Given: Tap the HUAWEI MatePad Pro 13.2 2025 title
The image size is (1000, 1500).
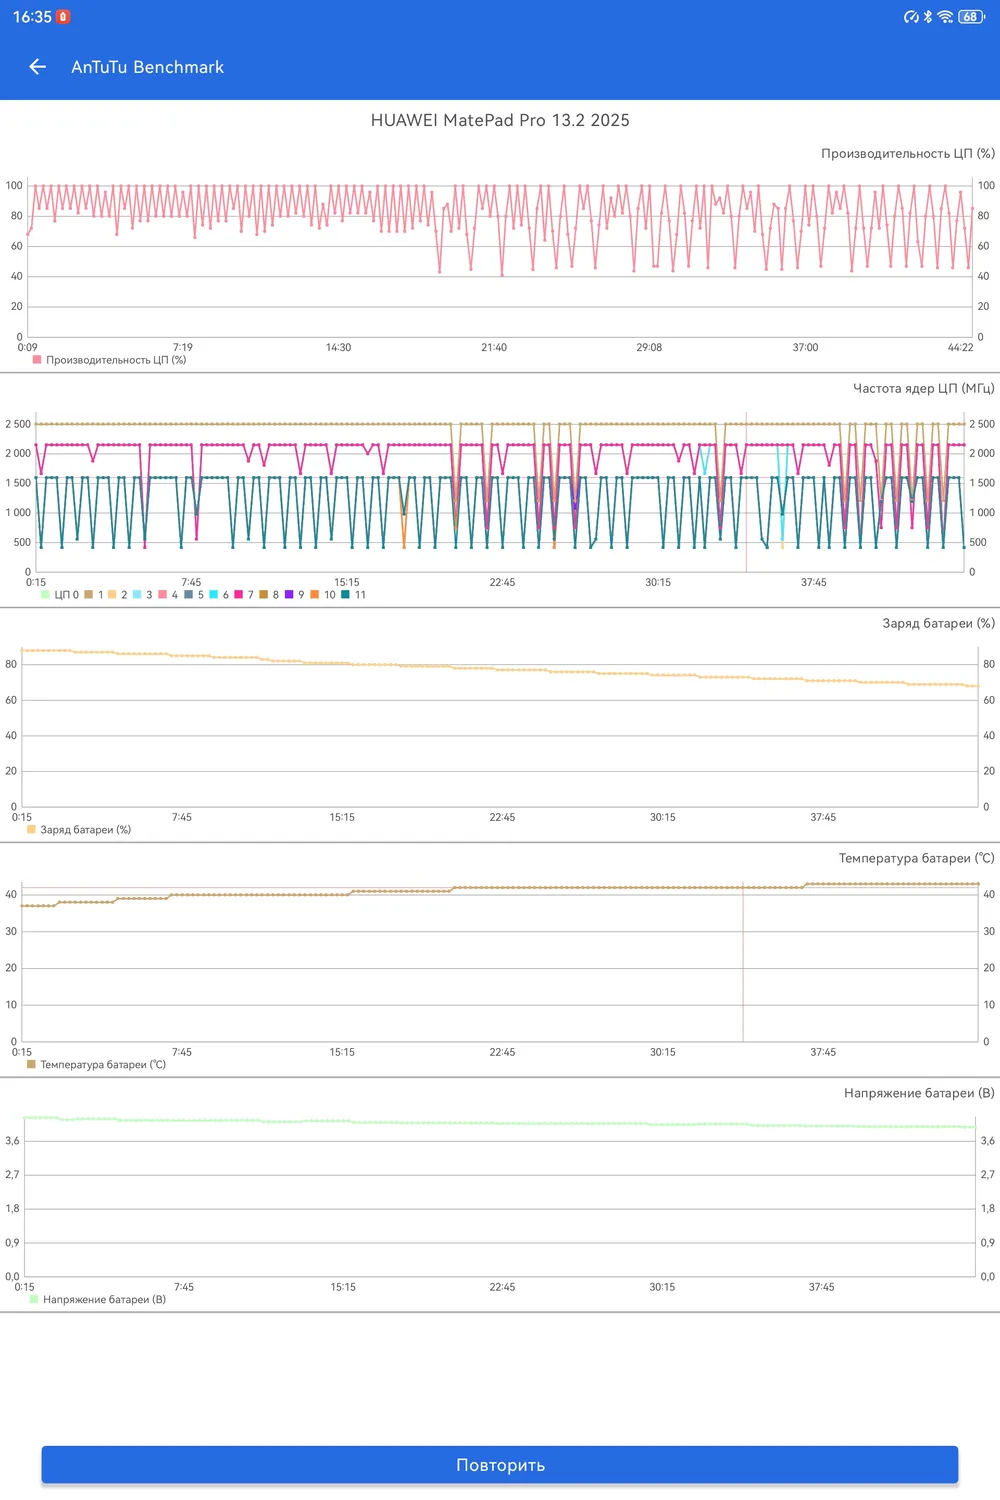Looking at the screenshot, I should pos(500,120).
